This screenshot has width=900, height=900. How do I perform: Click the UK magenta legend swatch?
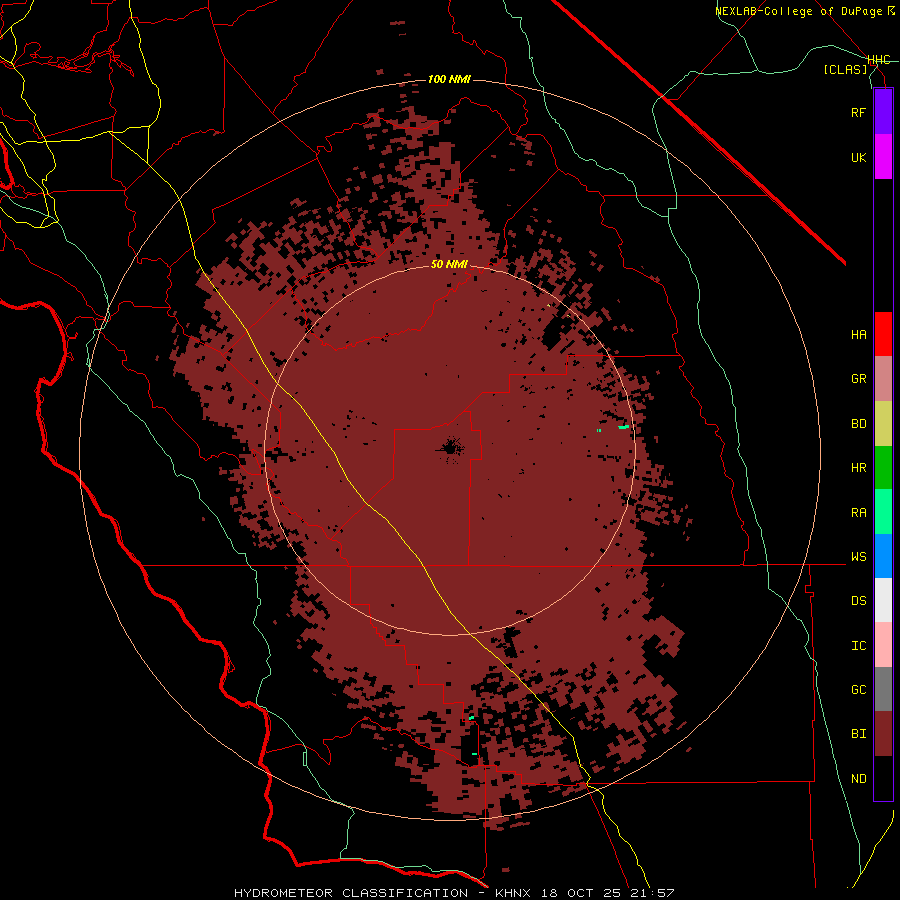coord(883,157)
